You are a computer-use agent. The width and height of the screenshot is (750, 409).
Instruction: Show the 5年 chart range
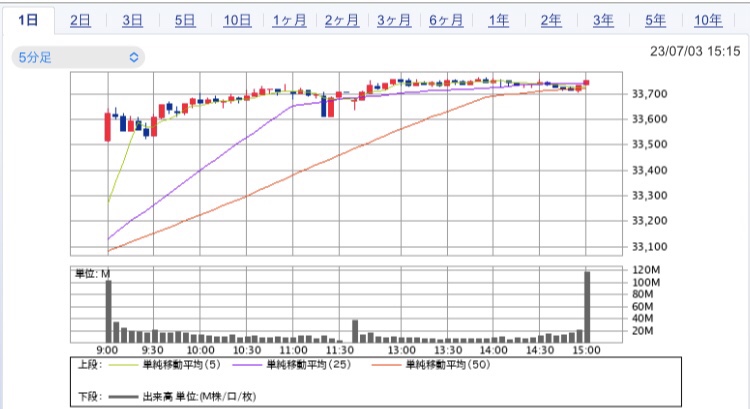pyautogui.click(x=655, y=21)
